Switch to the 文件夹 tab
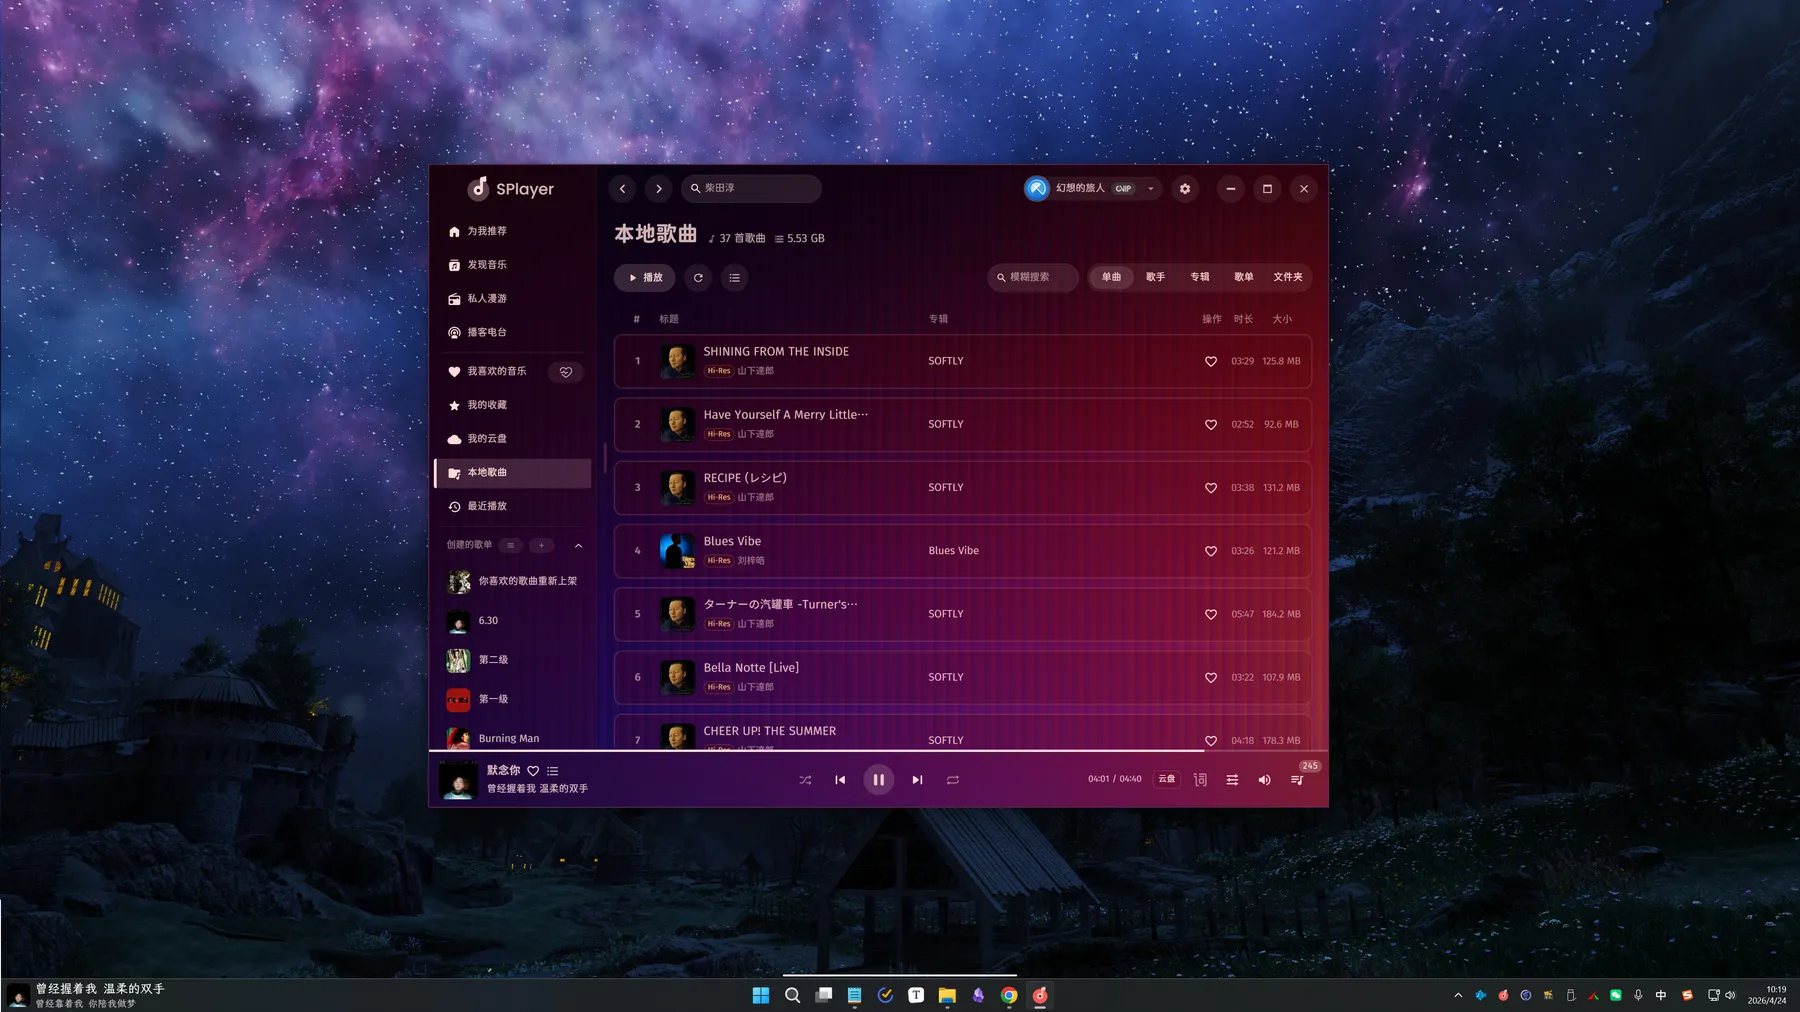Viewport: 1800px width, 1012px height. pyautogui.click(x=1287, y=277)
